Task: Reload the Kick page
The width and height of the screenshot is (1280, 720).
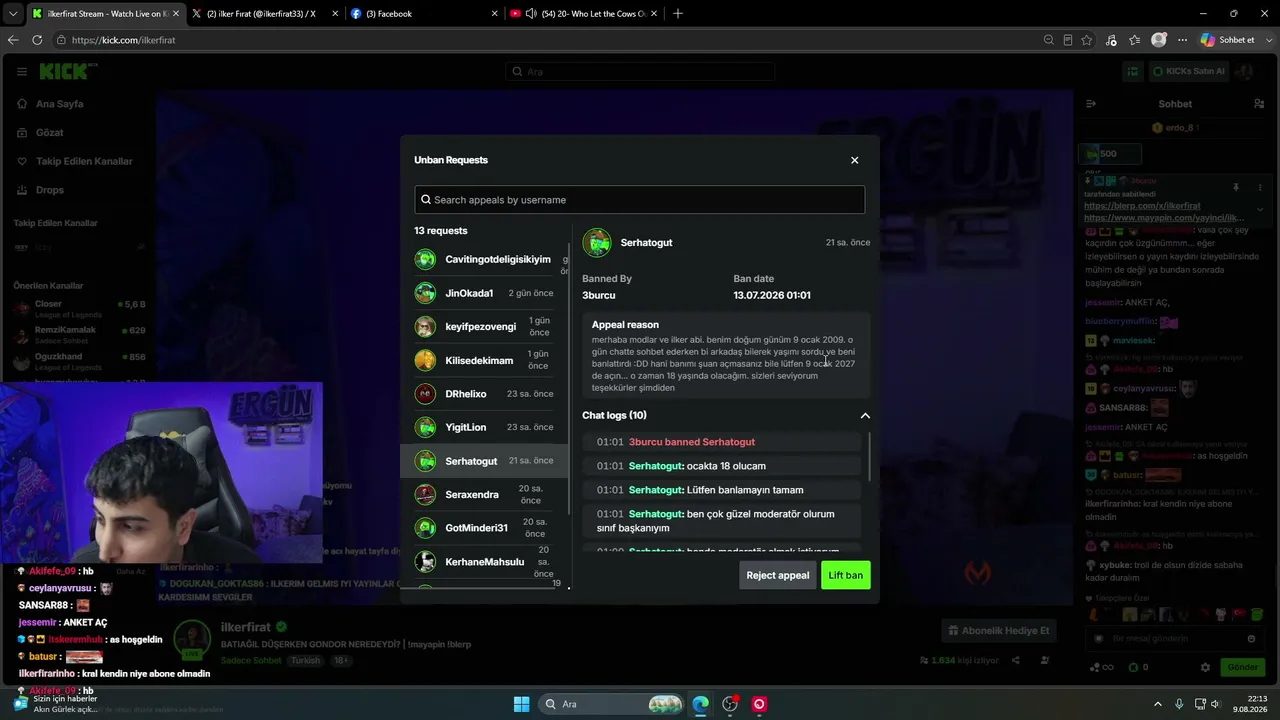Action: (x=37, y=40)
